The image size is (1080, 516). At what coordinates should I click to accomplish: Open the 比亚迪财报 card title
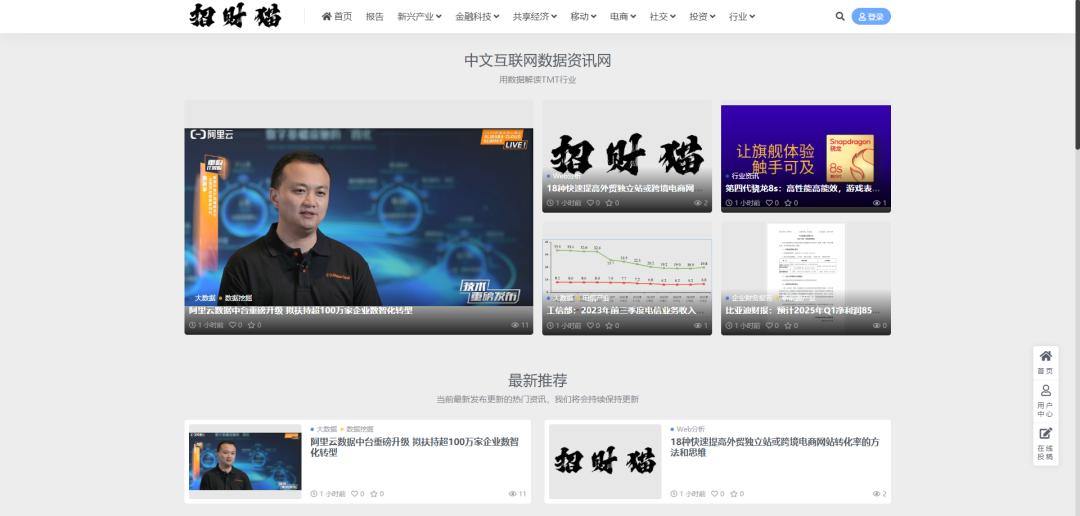803,311
